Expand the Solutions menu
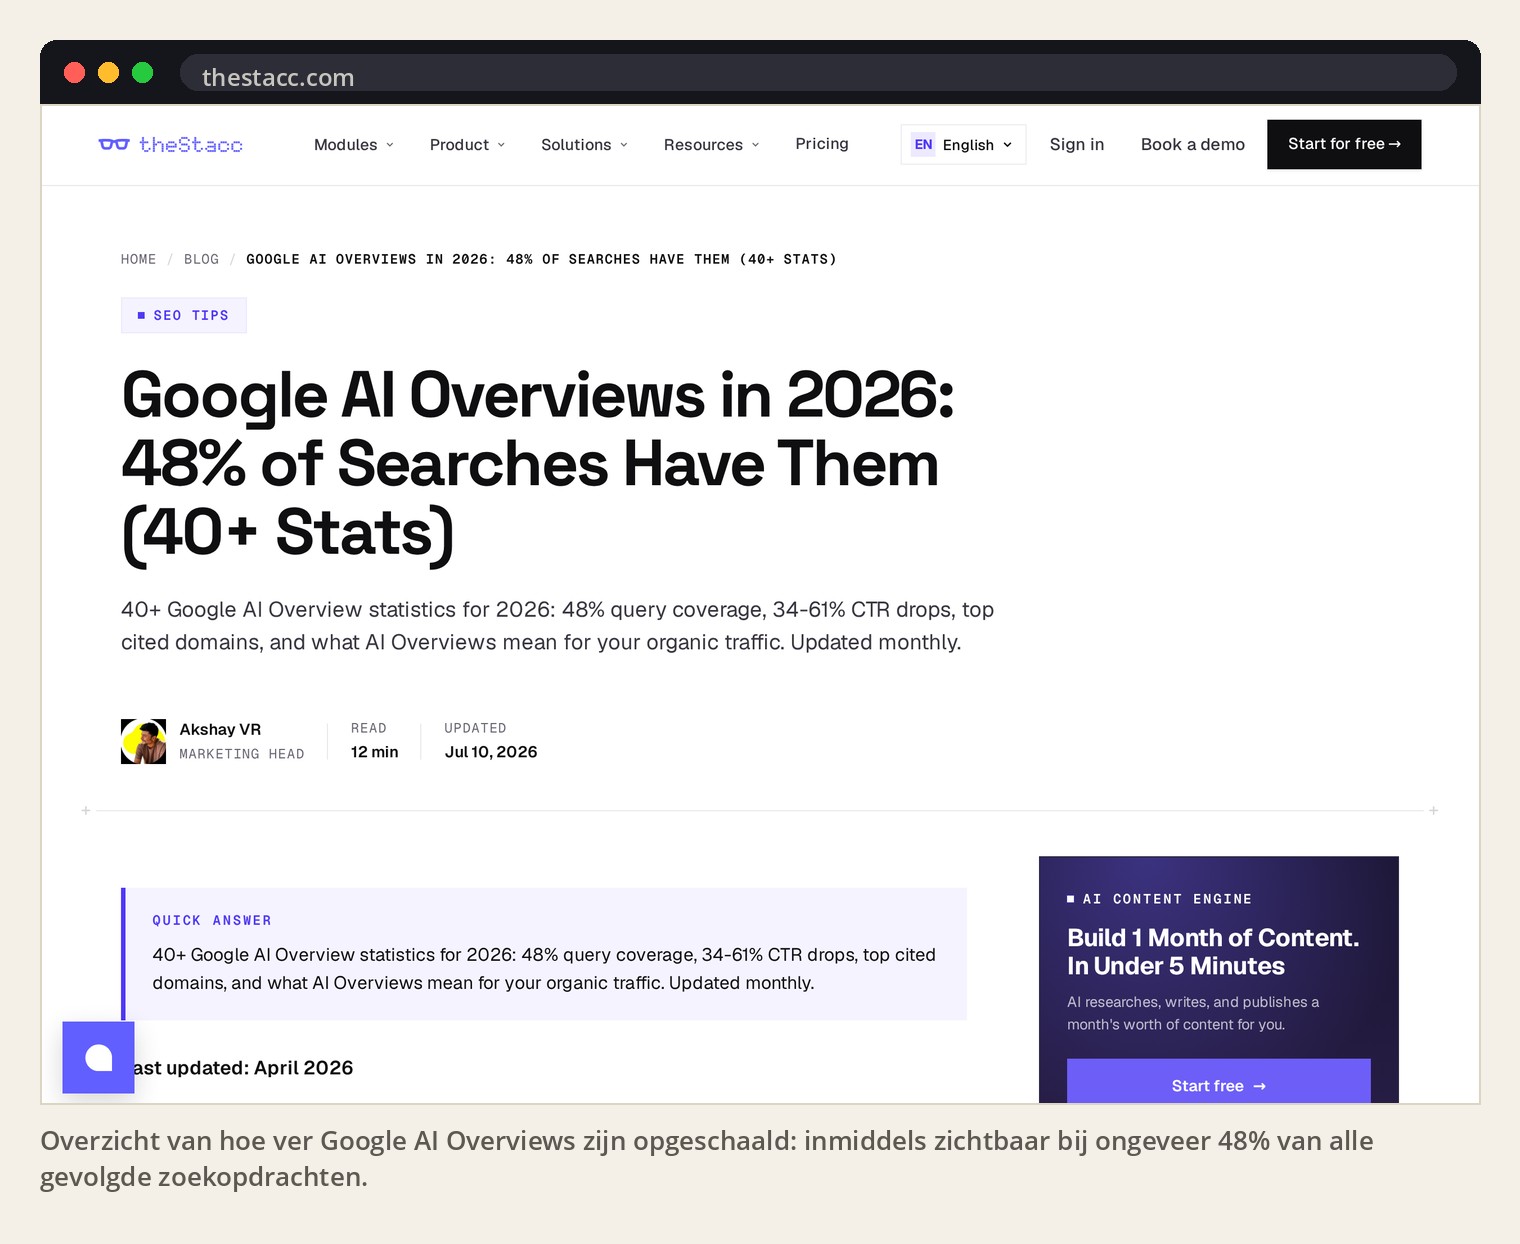Viewport: 1520px width, 1244px height. click(x=585, y=145)
